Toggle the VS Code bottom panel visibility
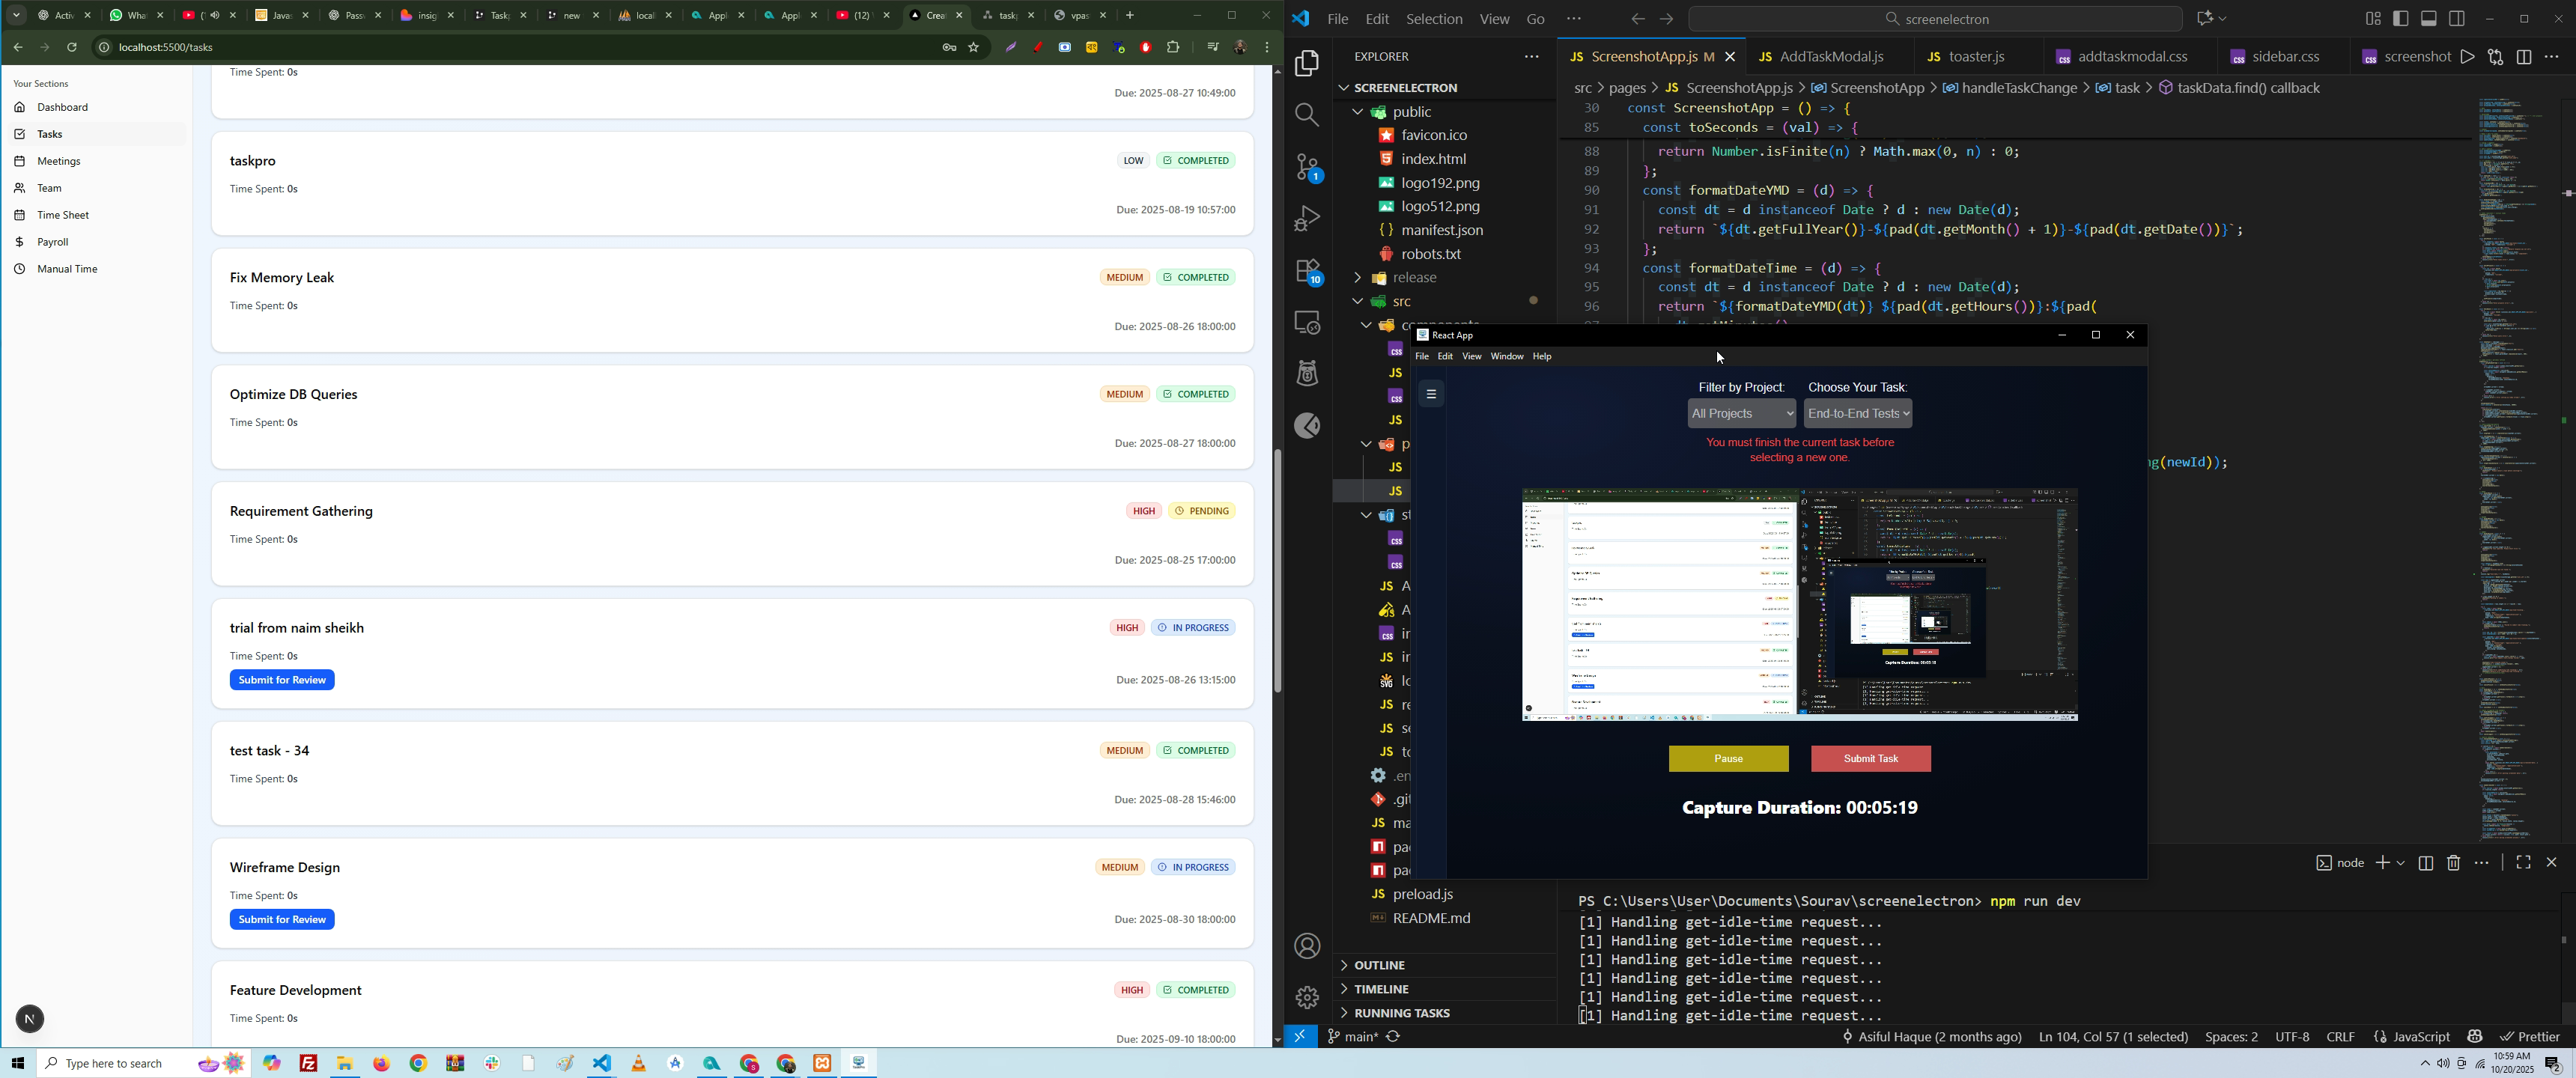The height and width of the screenshot is (1078, 2576). click(x=2429, y=19)
